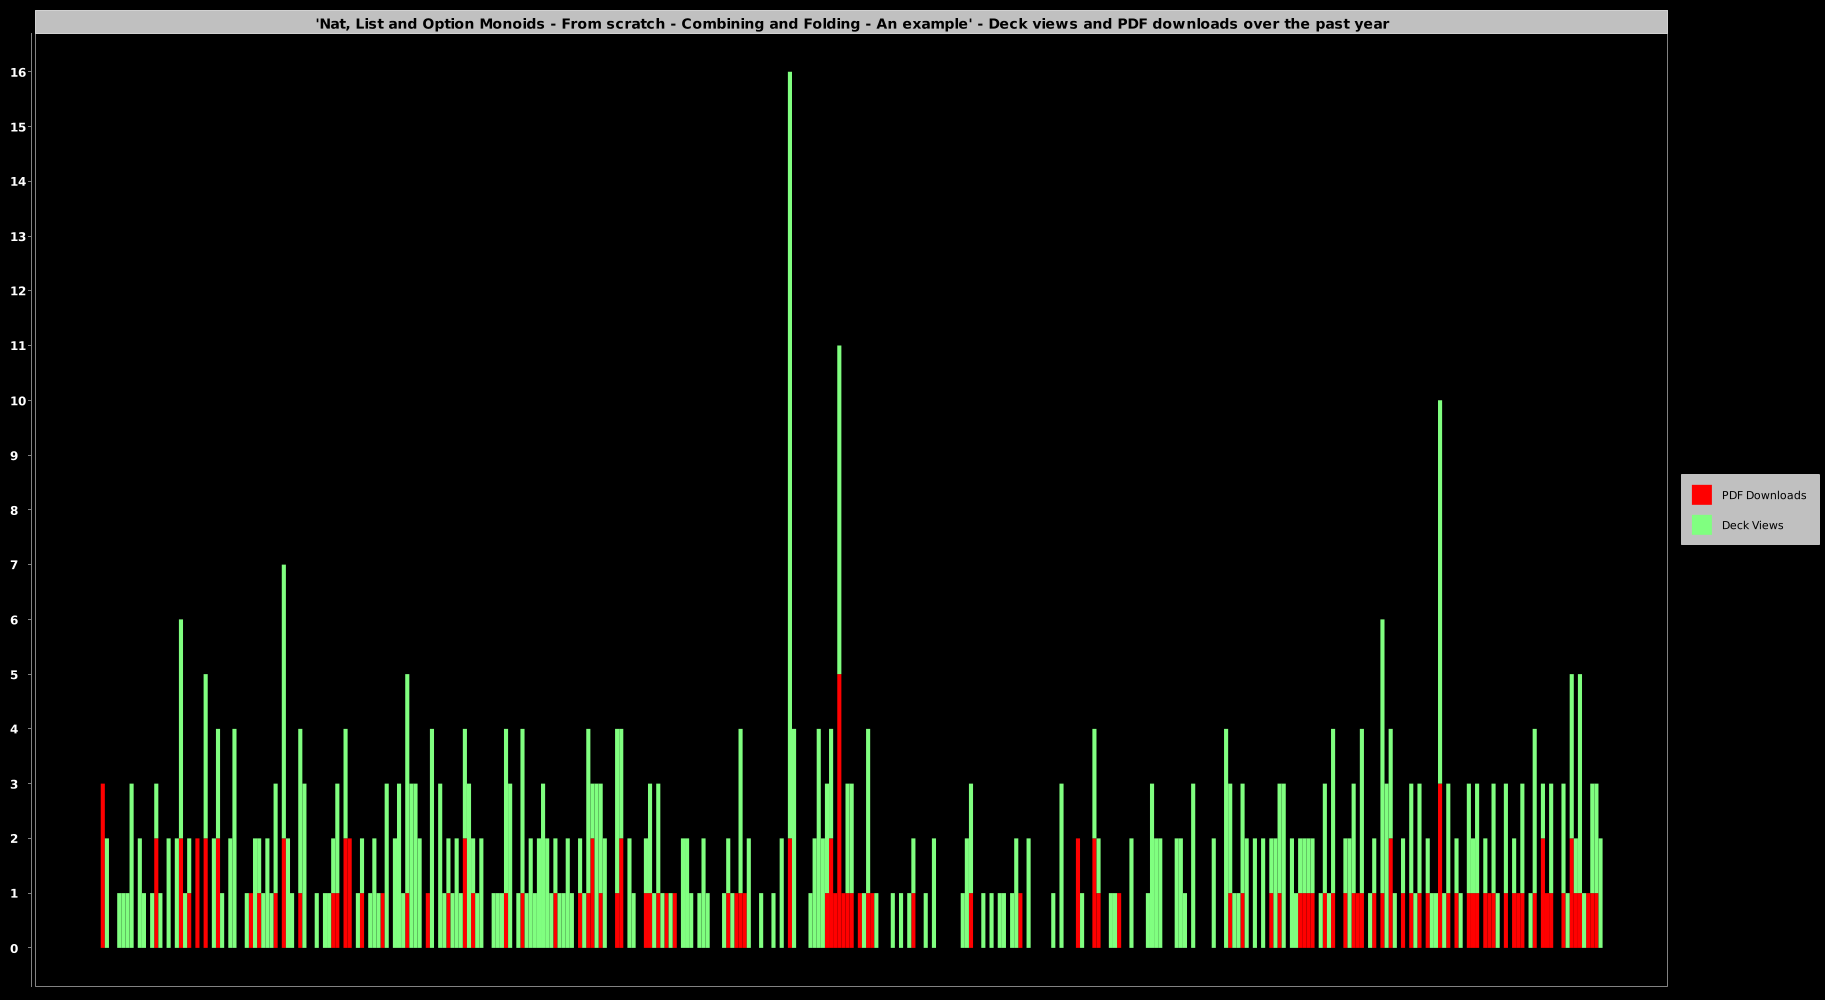Click y-axis label 10
The width and height of the screenshot is (1825, 1000).
coord(18,401)
